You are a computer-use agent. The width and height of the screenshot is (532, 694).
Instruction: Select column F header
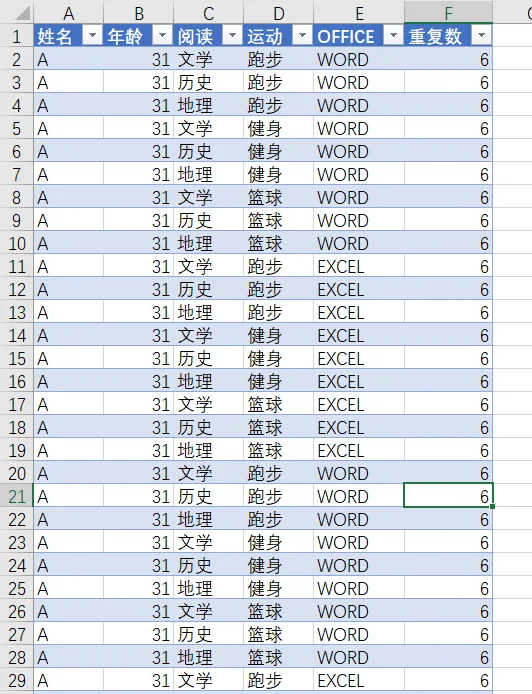(x=448, y=13)
